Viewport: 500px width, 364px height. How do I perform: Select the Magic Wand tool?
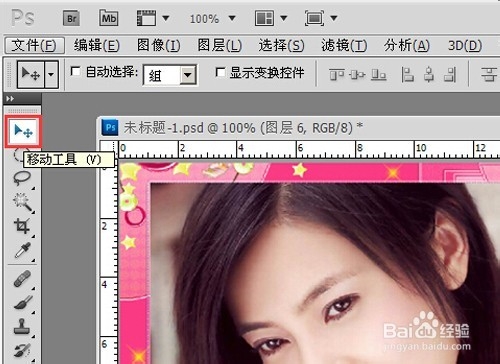click(22, 202)
